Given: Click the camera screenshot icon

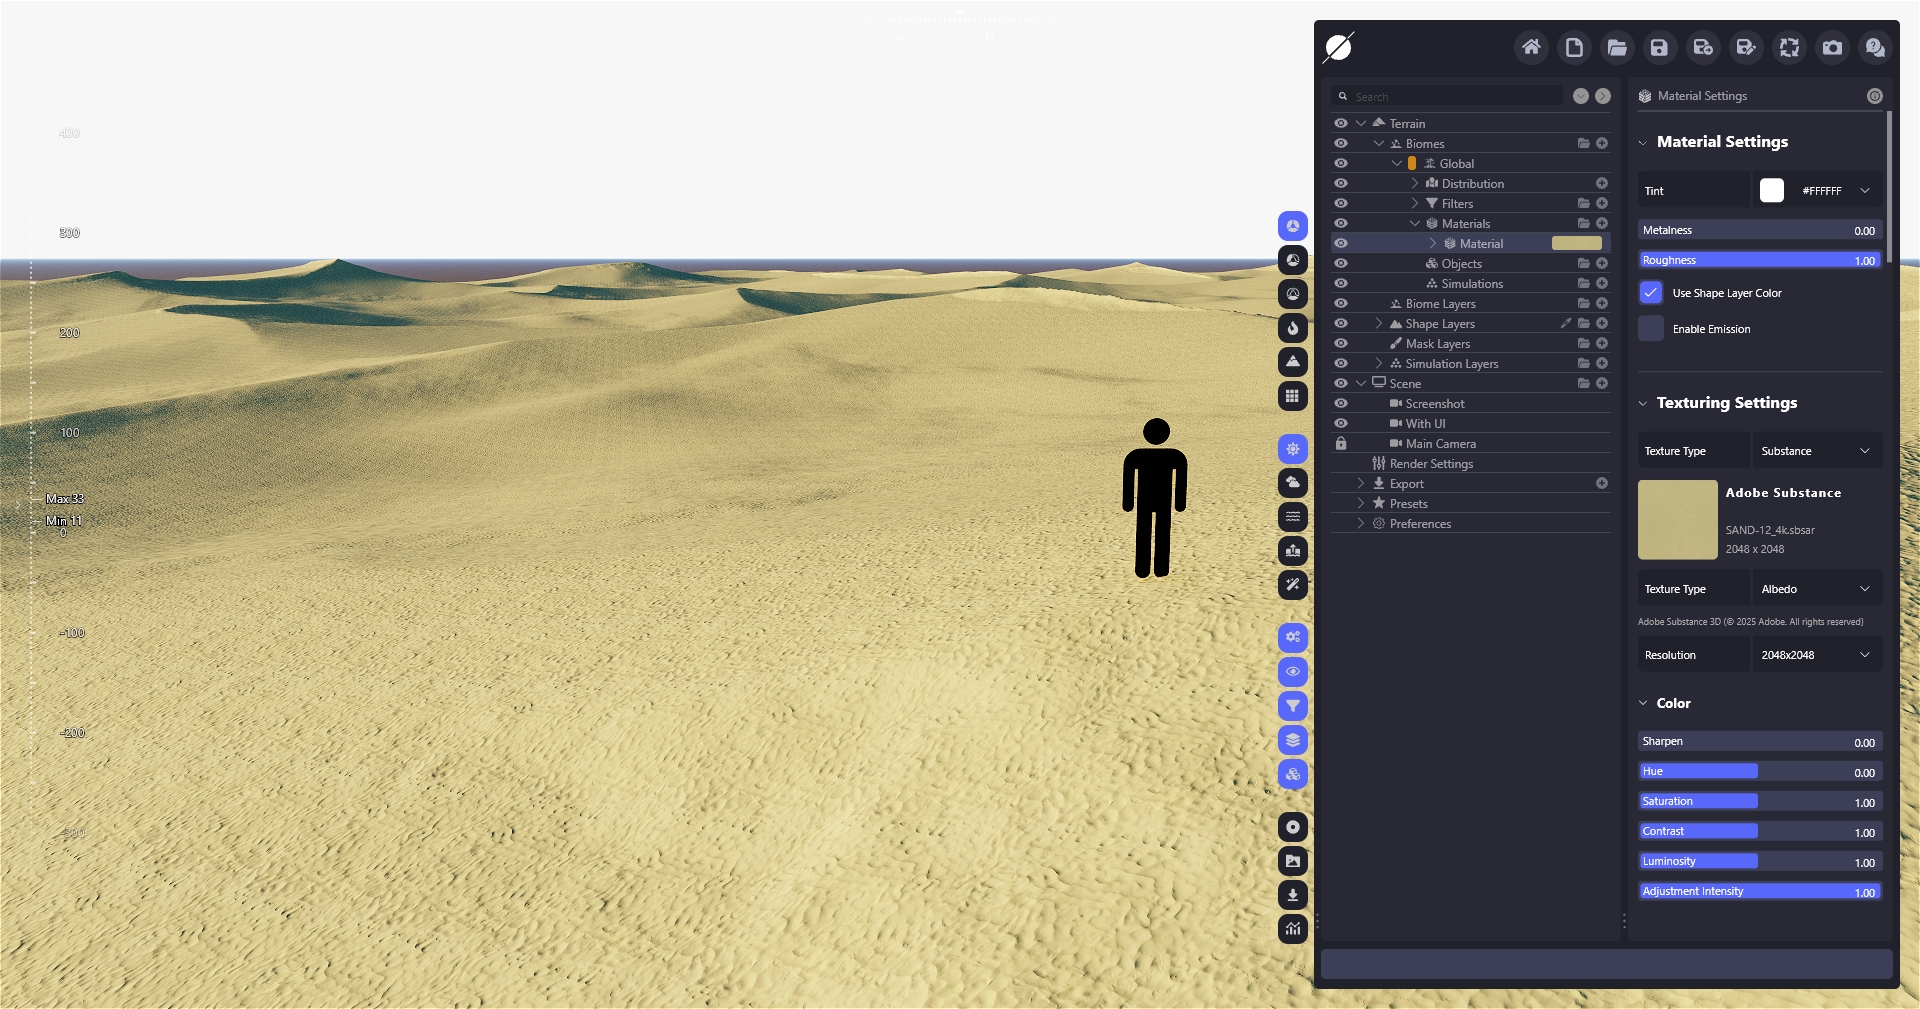Looking at the screenshot, I should pyautogui.click(x=1832, y=47).
